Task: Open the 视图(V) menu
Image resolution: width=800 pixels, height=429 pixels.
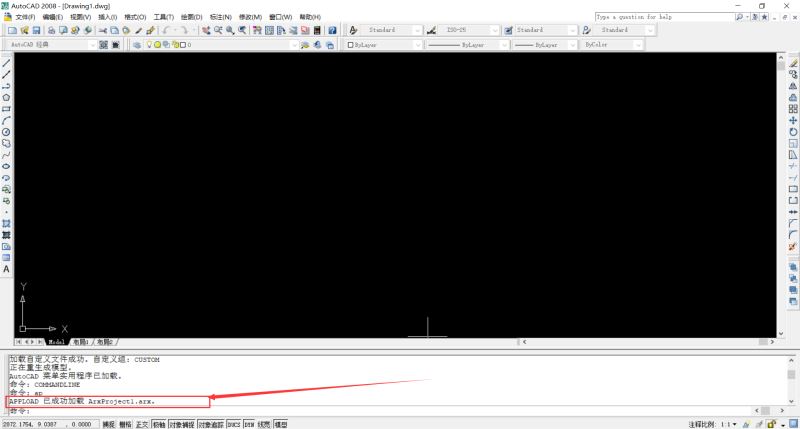Action: pos(80,17)
